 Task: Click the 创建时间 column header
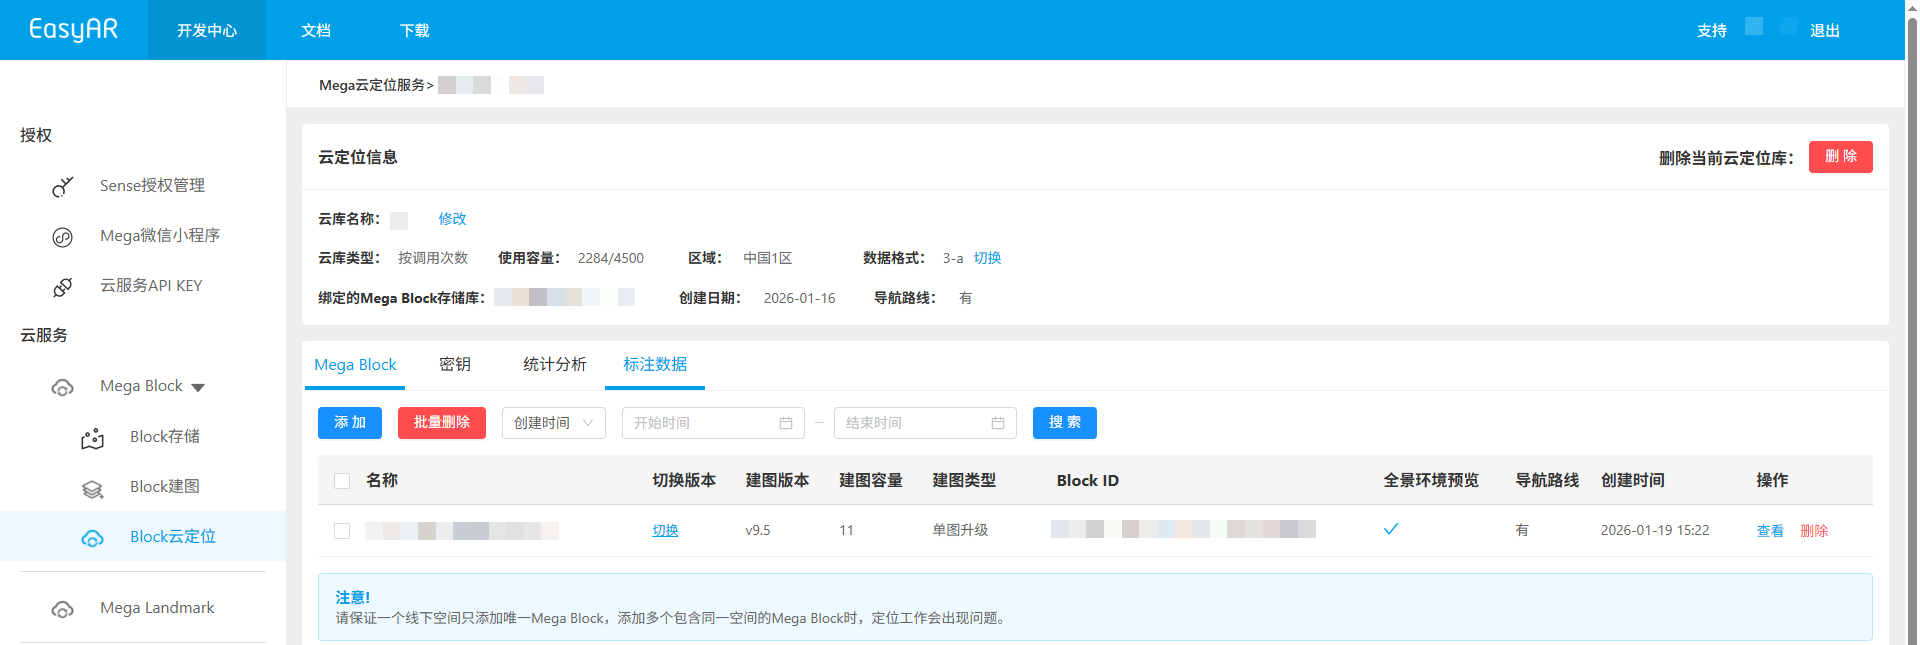[1633, 481]
